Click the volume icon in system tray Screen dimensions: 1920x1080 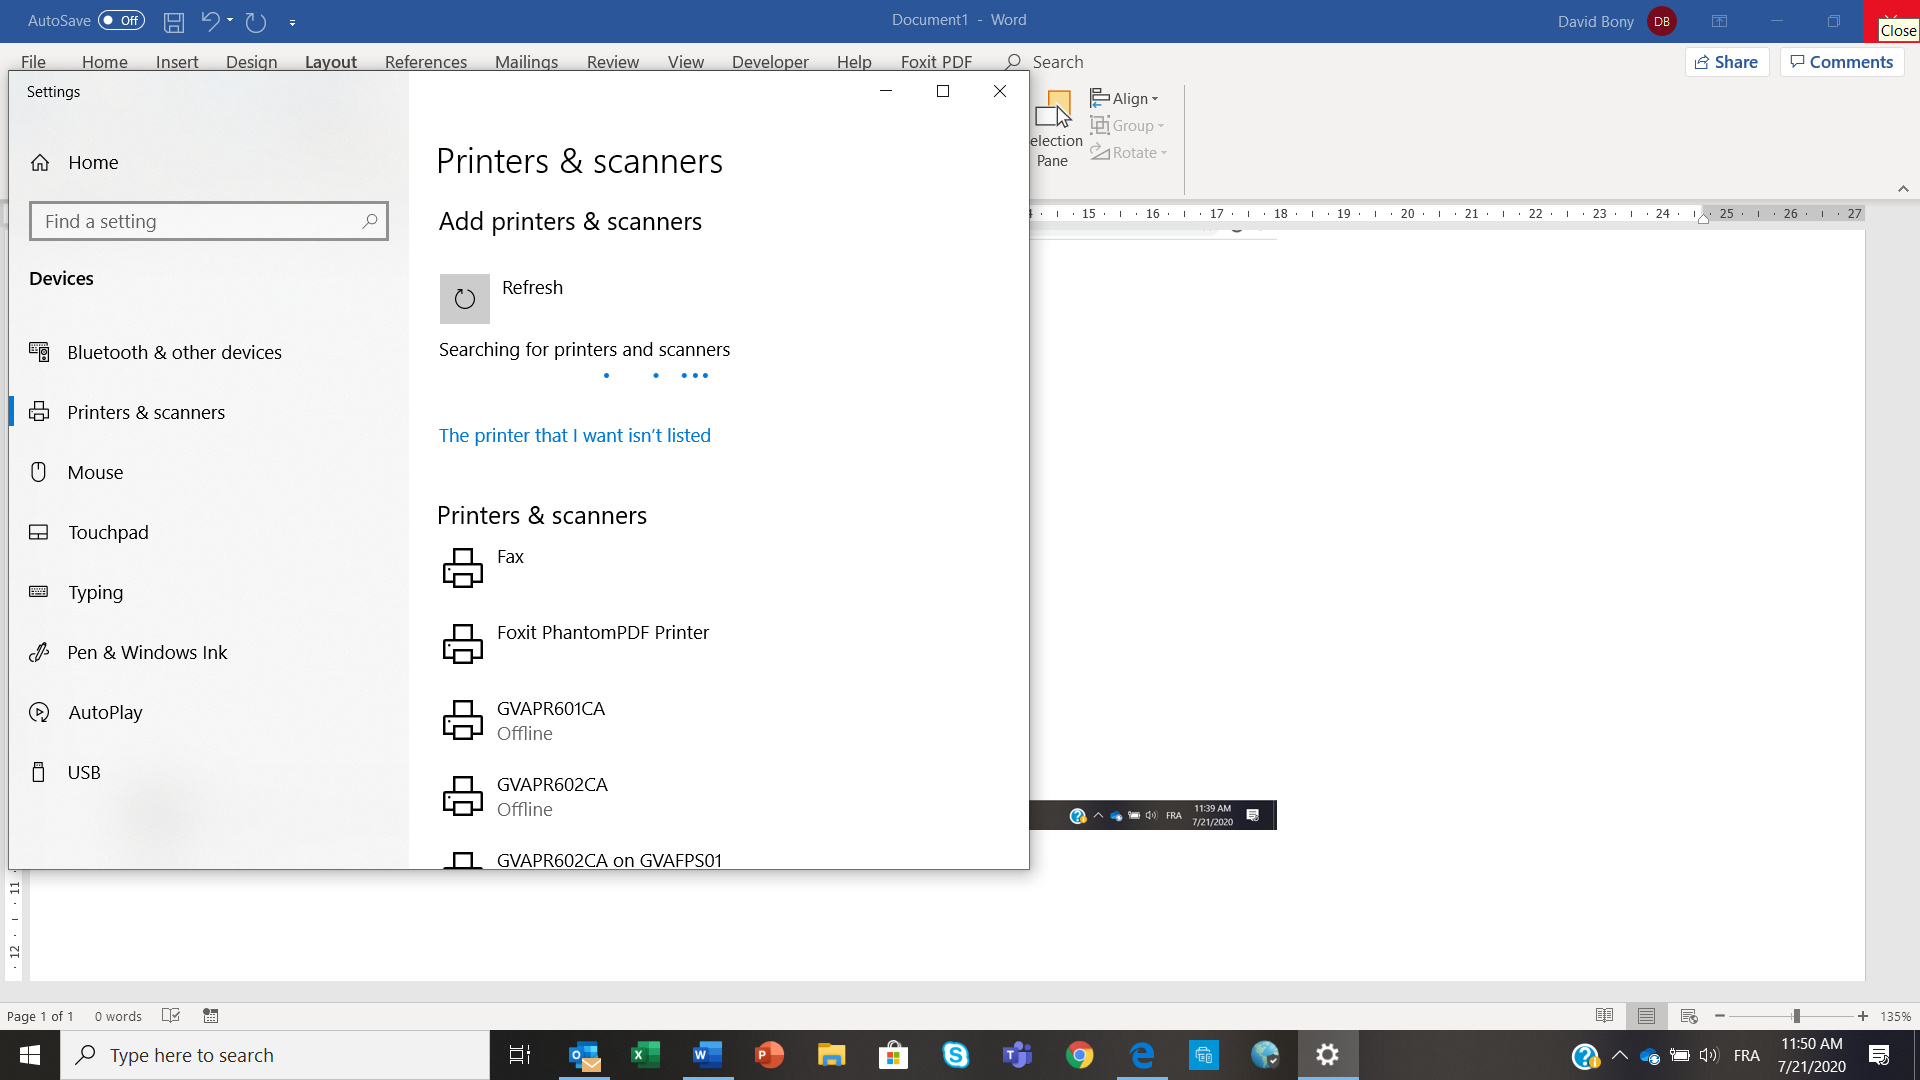click(x=1708, y=1055)
